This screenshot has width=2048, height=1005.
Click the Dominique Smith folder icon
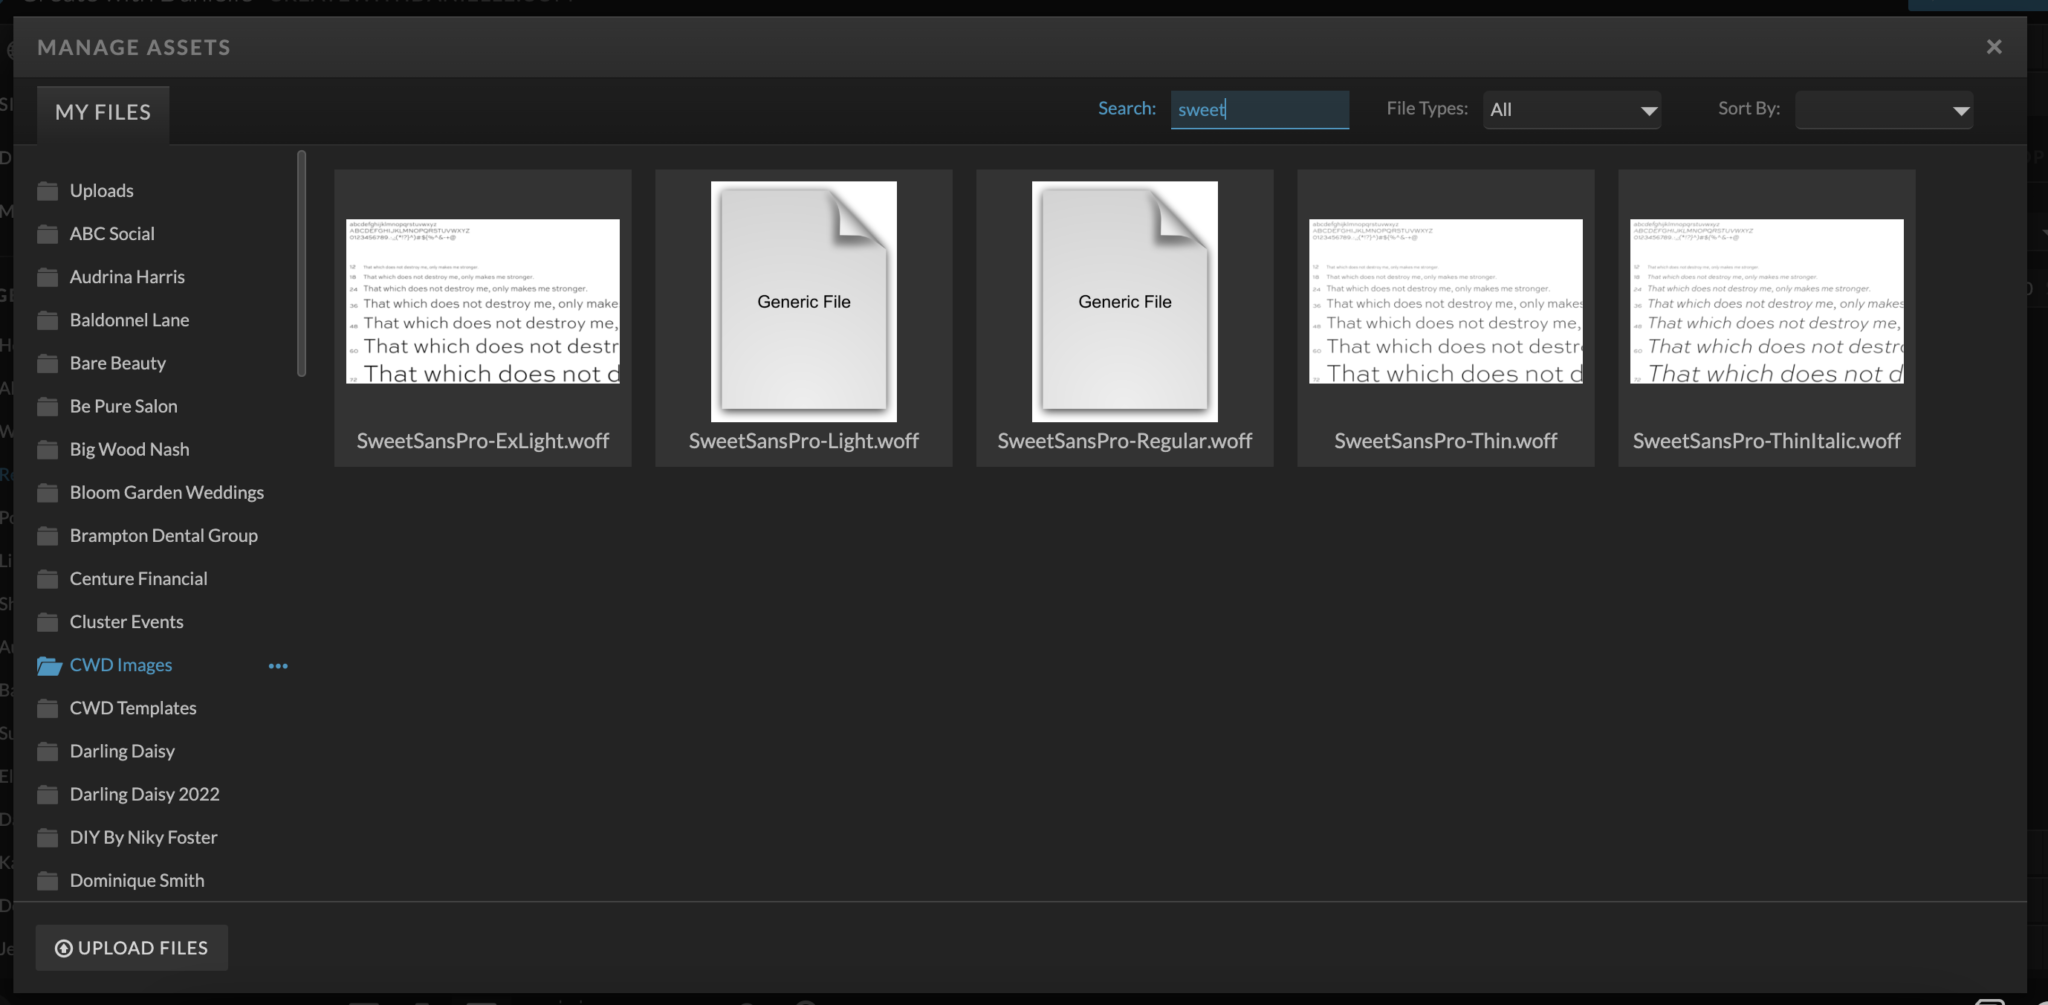[47, 880]
